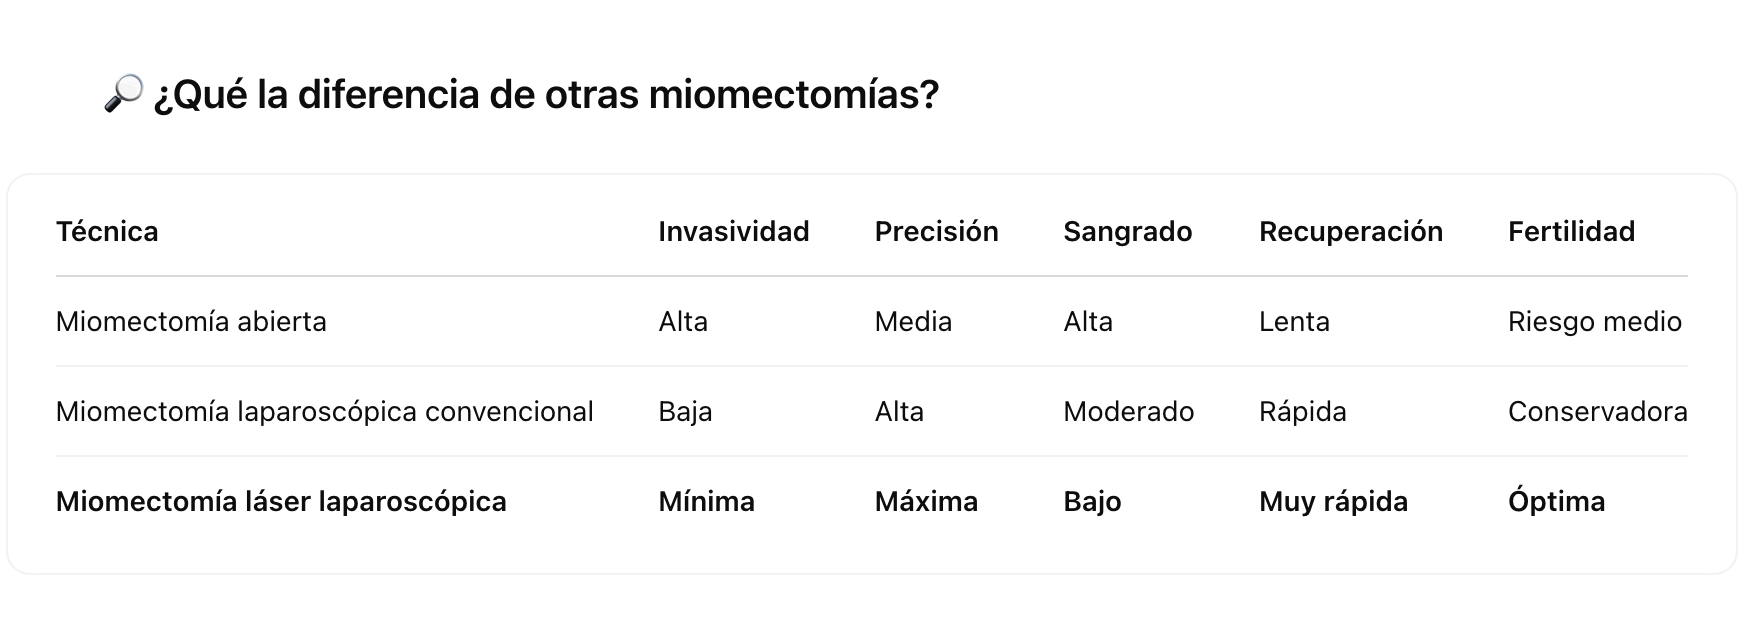Click the 'Bajo' bleeding cell
Viewport: 1764px width, 638px height.
pos(1092,502)
